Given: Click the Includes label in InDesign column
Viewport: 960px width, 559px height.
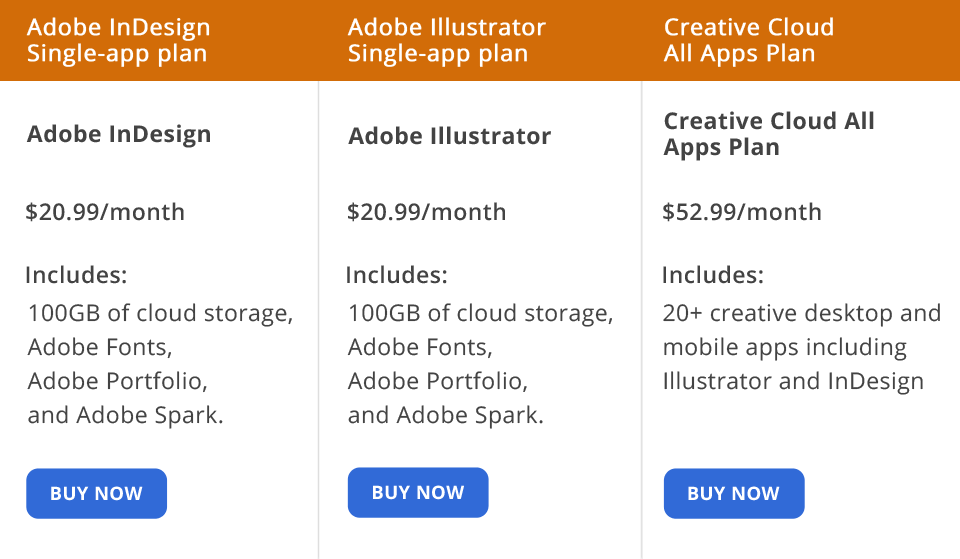Looking at the screenshot, I should click(x=76, y=275).
